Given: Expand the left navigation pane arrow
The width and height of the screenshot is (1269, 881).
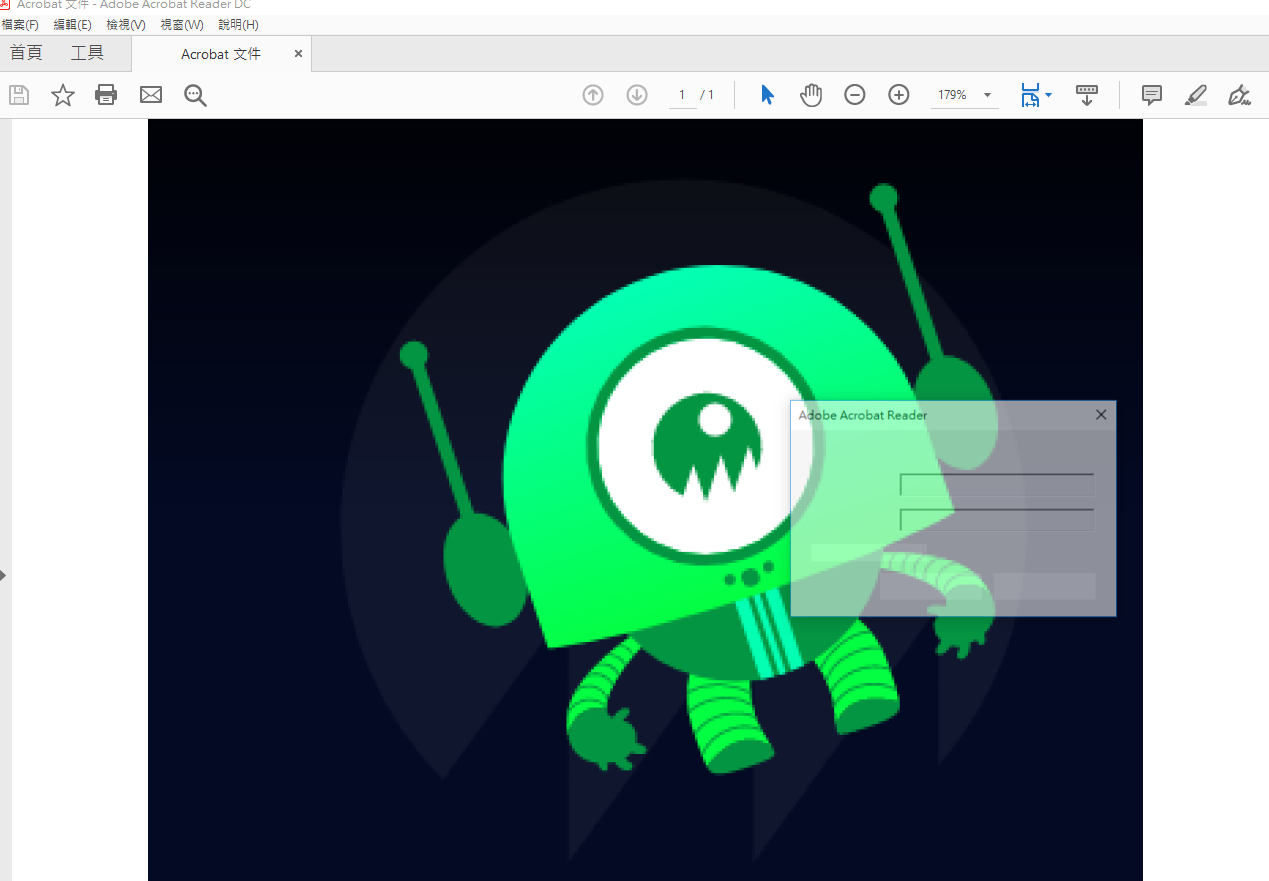Looking at the screenshot, I should tap(3, 575).
